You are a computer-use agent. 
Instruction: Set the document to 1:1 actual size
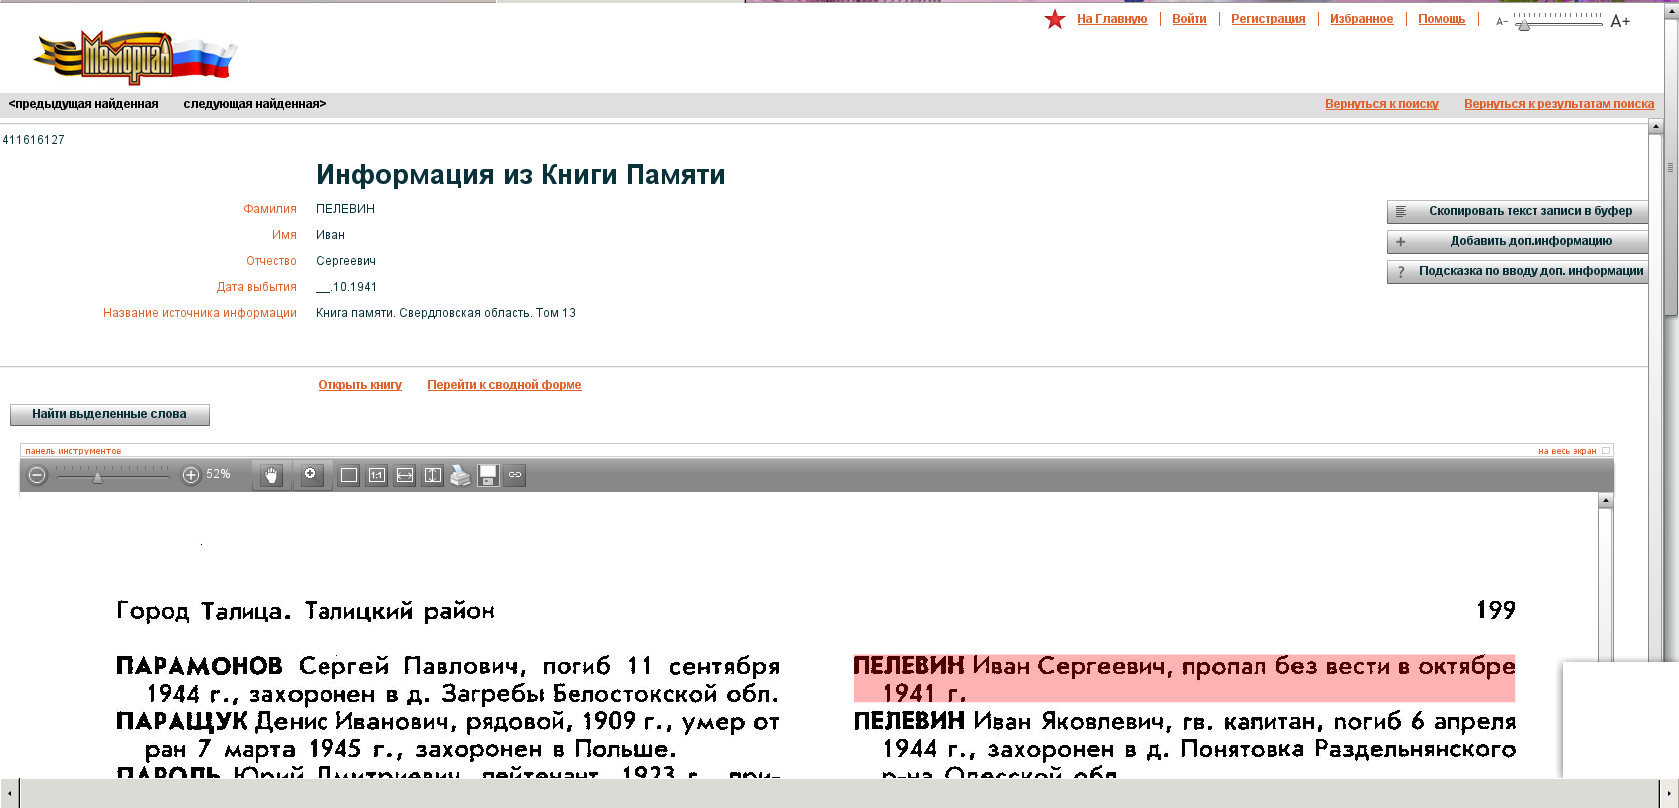coord(377,475)
